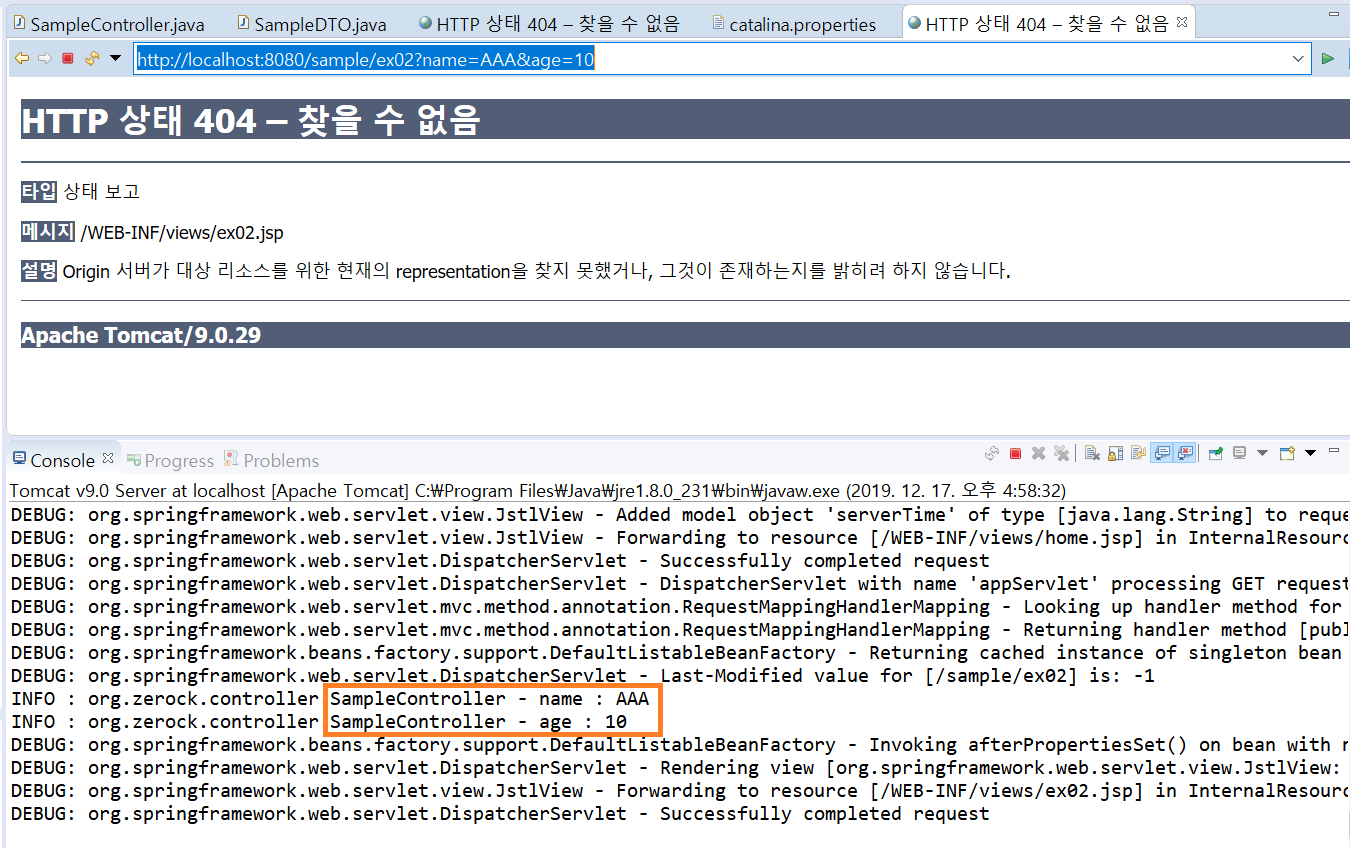This screenshot has width=1350, height=848.
Task: Toggle Scroll Lock in the Console
Action: [x=1115, y=453]
